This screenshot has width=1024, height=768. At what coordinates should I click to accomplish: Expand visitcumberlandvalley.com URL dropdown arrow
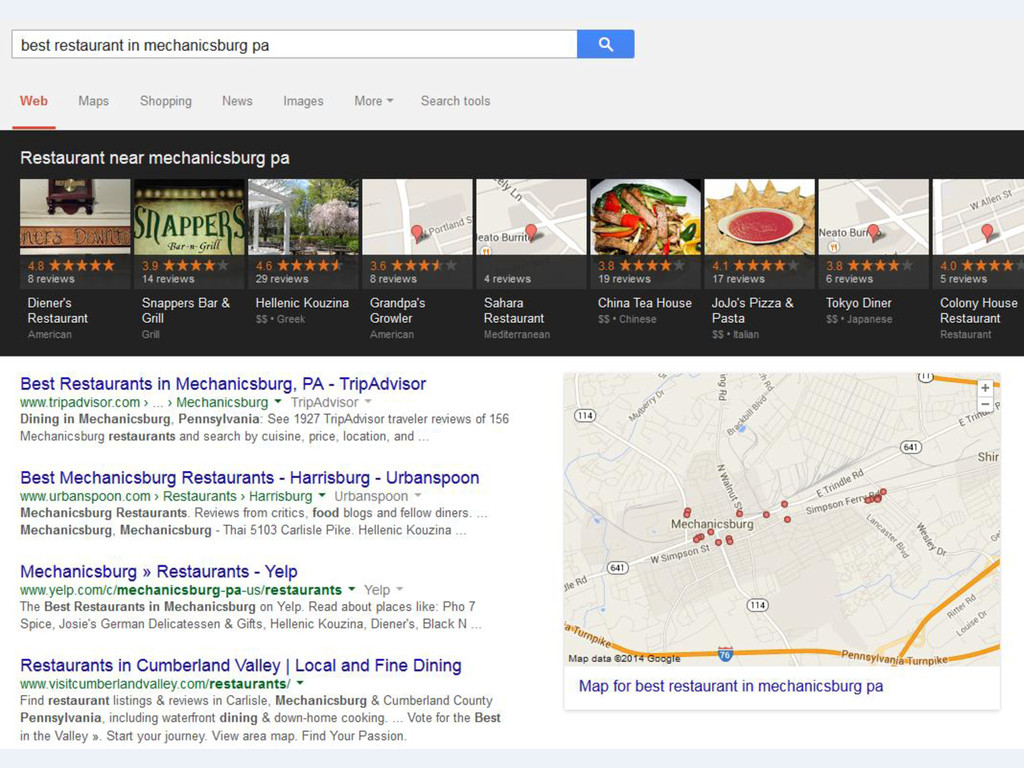click(300, 682)
